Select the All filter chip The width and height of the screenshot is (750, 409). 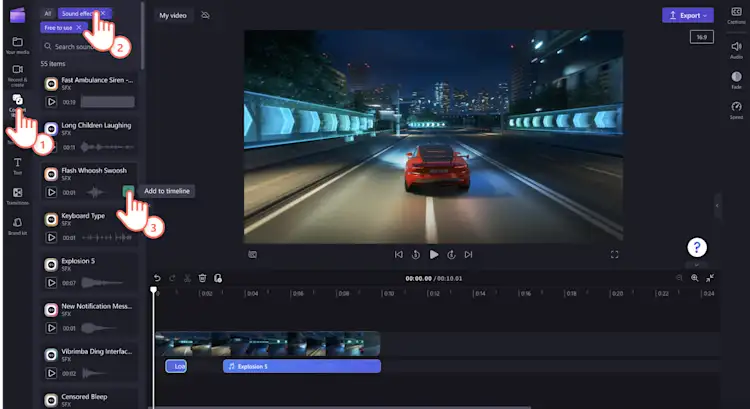coord(47,13)
